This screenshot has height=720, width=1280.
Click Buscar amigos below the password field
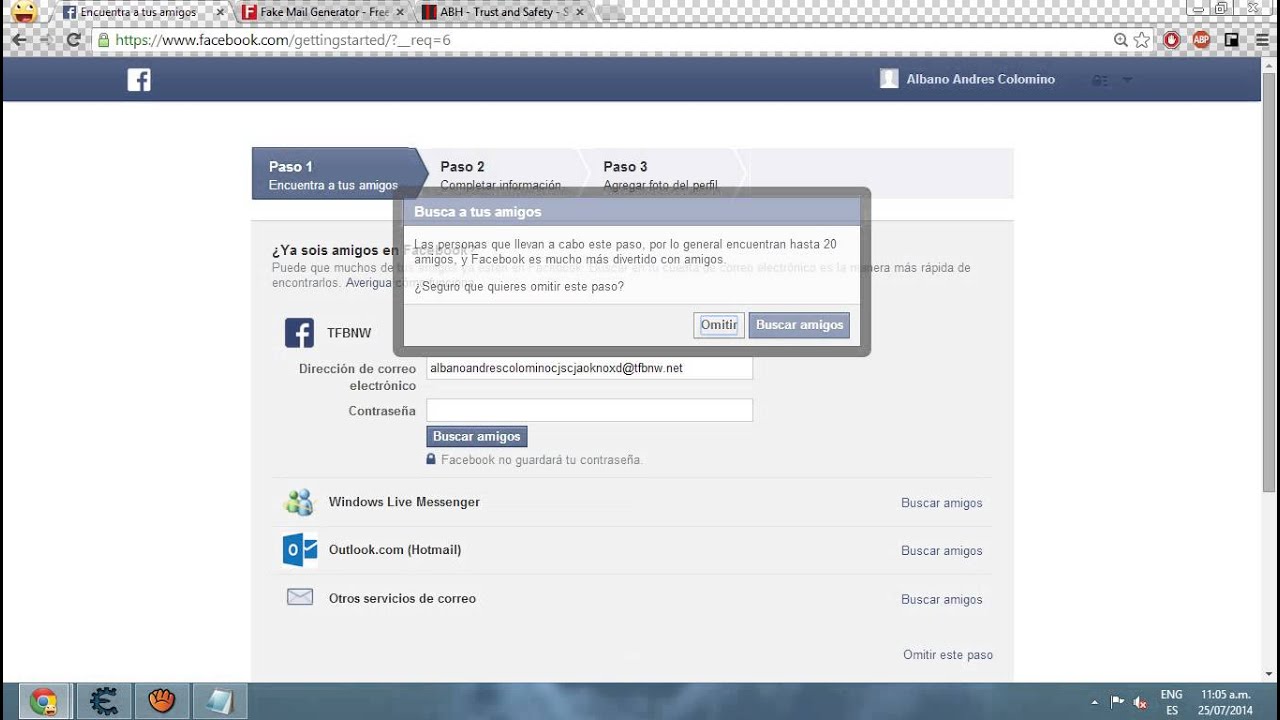tap(476, 437)
